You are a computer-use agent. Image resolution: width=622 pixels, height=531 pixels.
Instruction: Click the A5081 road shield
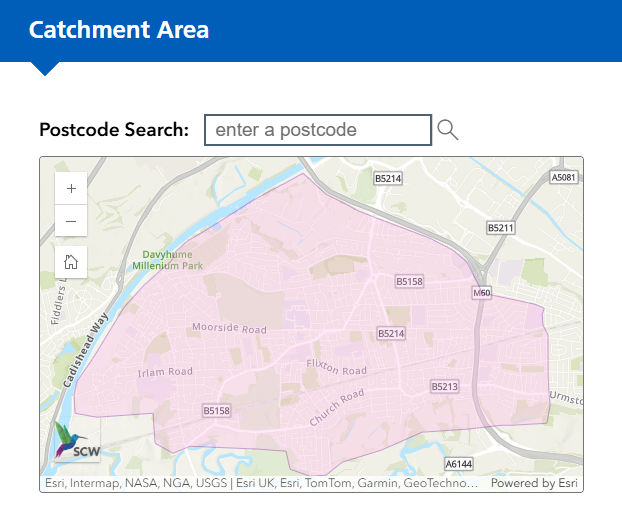click(564, 178)
